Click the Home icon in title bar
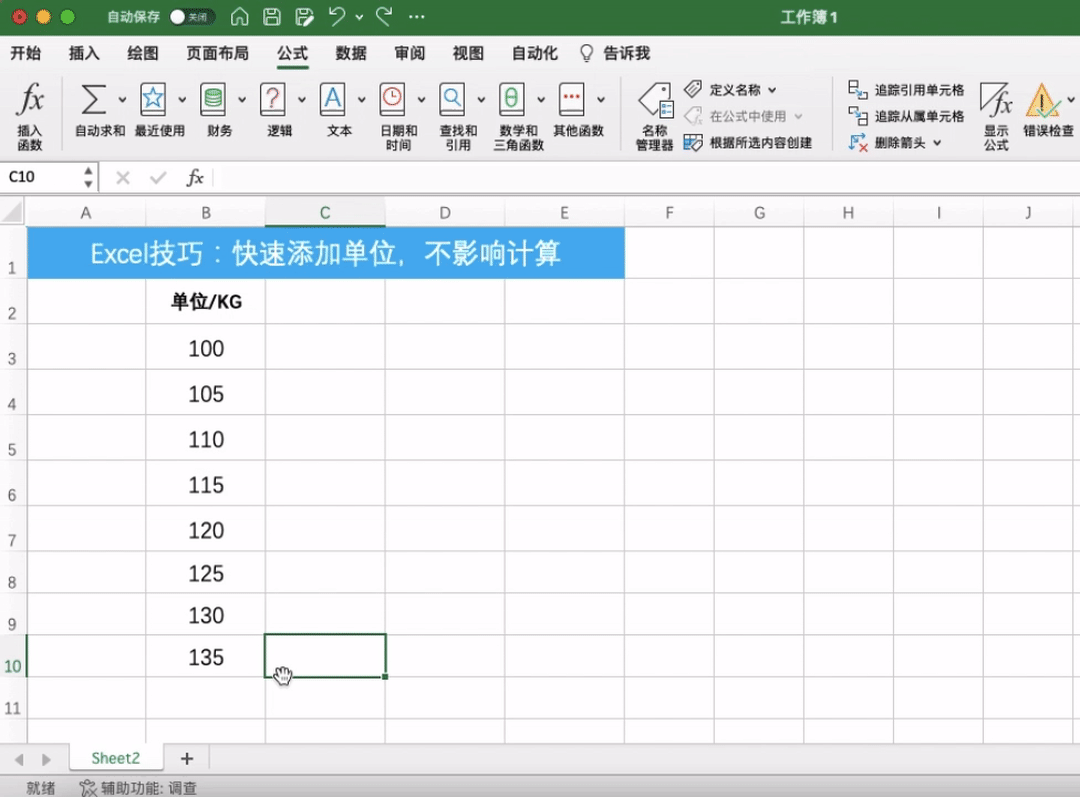Viewport: 1080px width, 797px height. [240, 17]
